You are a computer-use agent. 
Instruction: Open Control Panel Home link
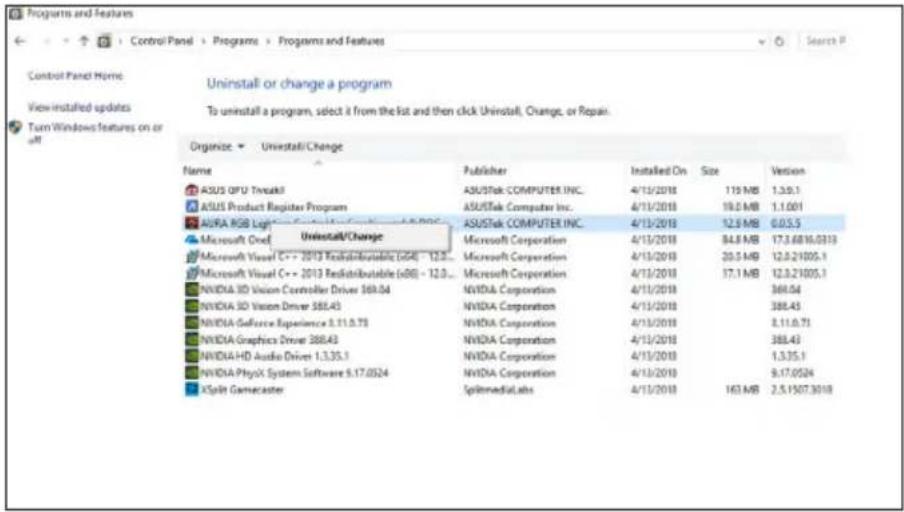coord(76,76)
